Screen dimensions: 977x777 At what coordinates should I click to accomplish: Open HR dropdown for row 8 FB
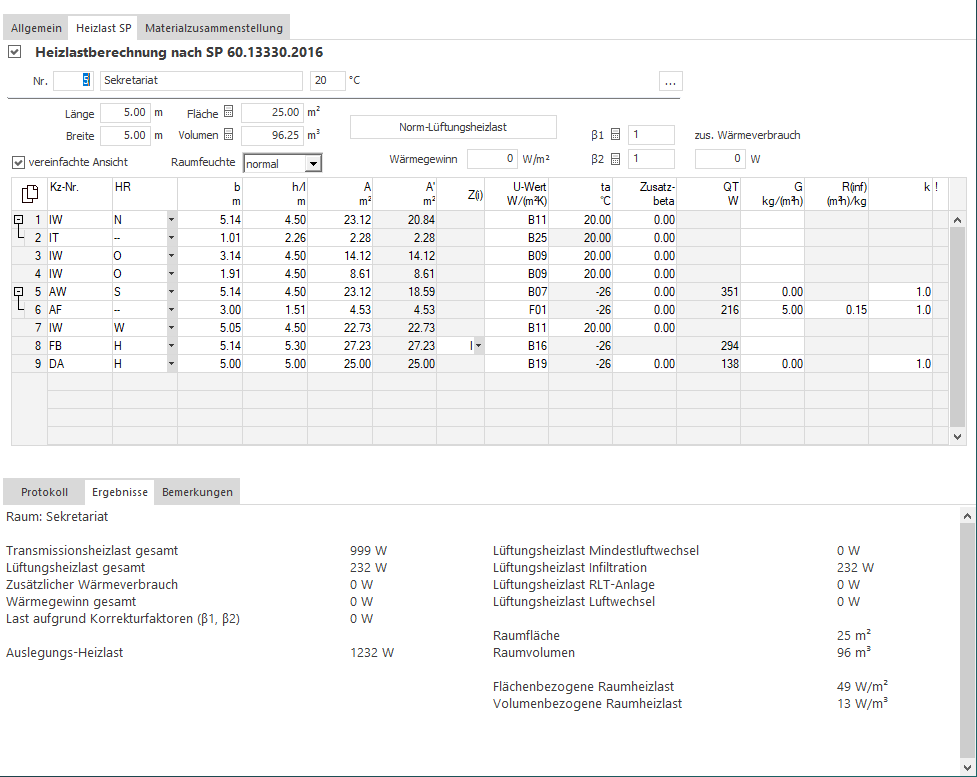pos(171,346)
